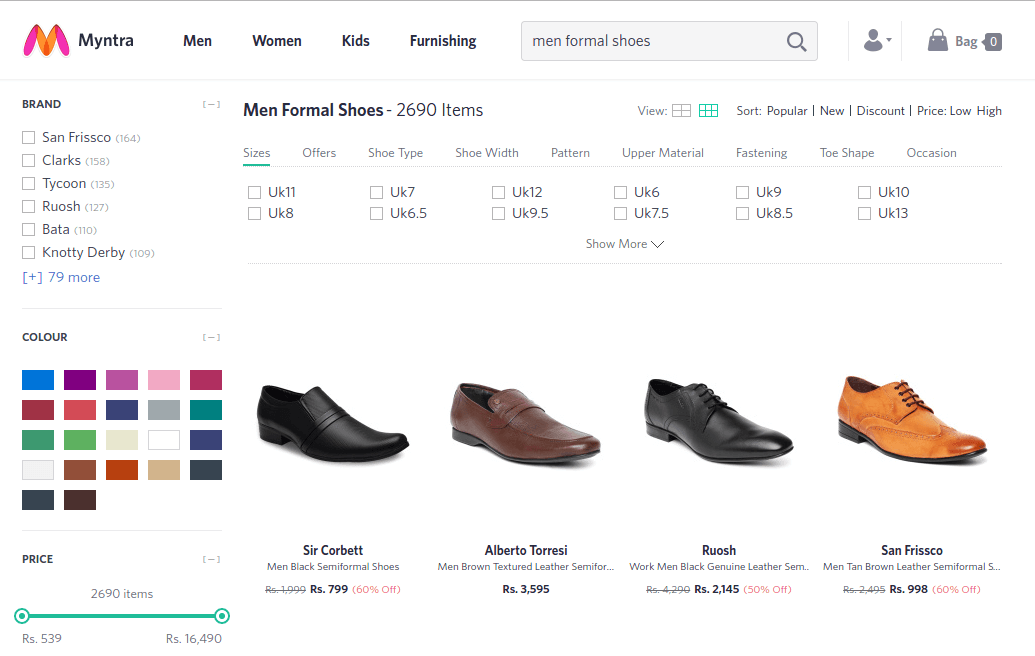
Task: Switch to the Toe Shape tab
Action: [x=847, y=152]
